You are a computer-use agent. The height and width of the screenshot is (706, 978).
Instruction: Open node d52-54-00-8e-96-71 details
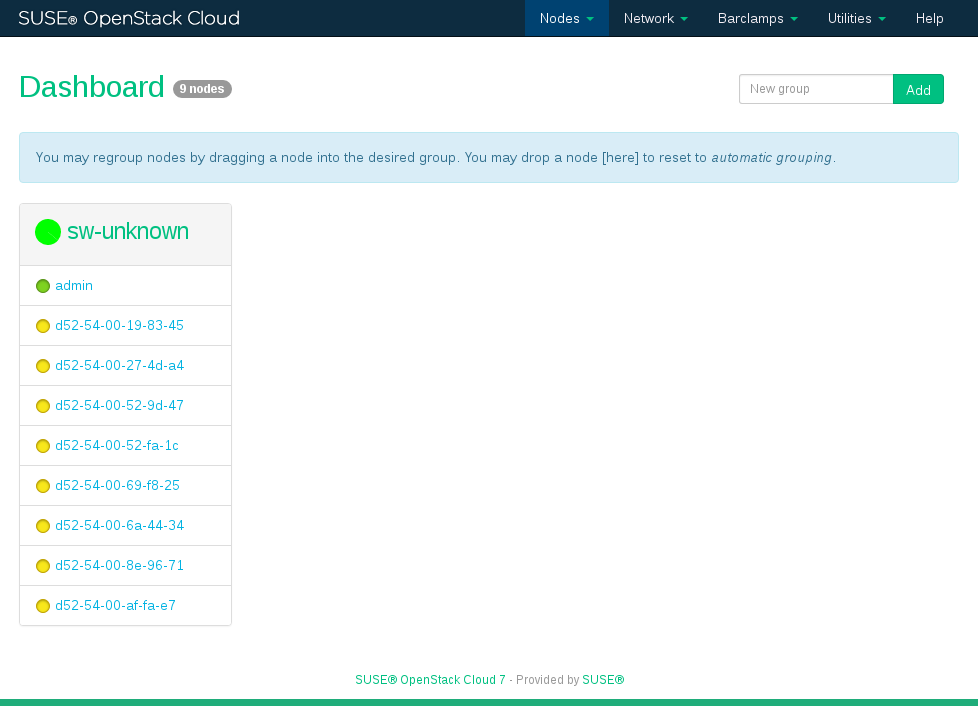[119, 566]
